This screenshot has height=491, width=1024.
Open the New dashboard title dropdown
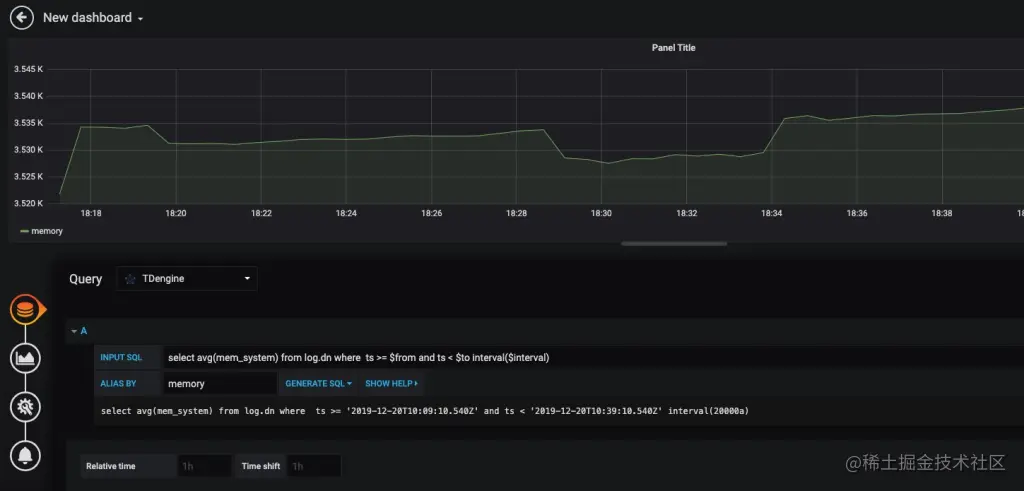click(x=93, y=18)
